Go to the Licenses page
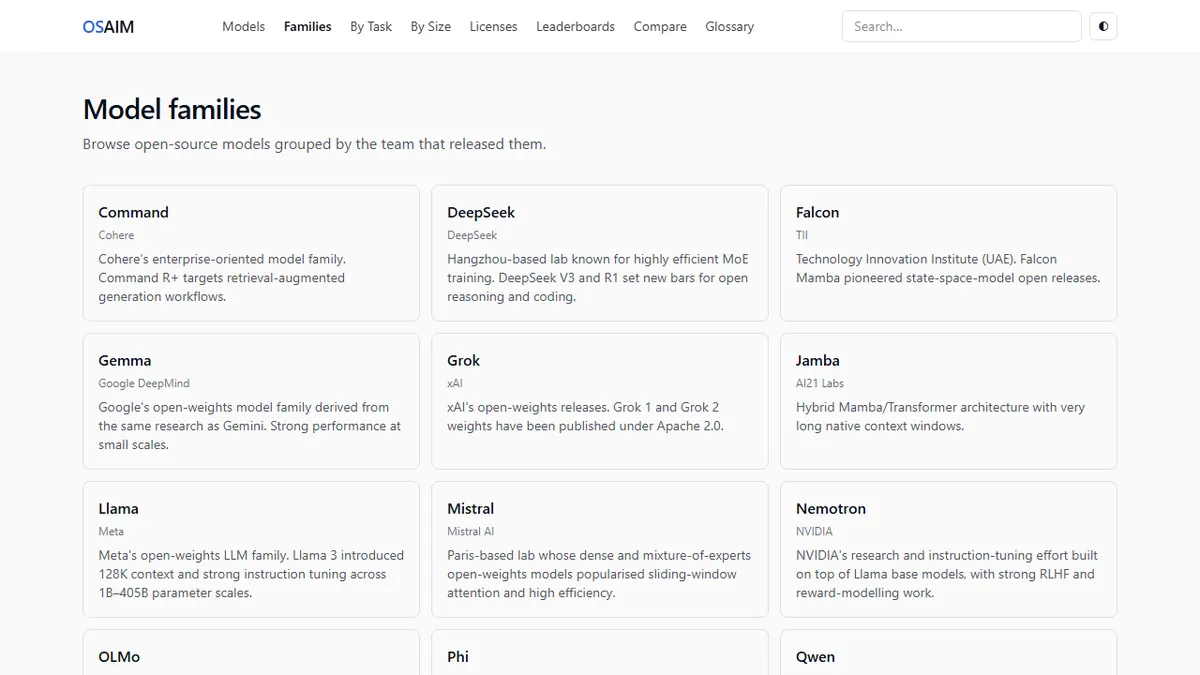This screenshot has height=675, width=1200. [x=493, y=27]
